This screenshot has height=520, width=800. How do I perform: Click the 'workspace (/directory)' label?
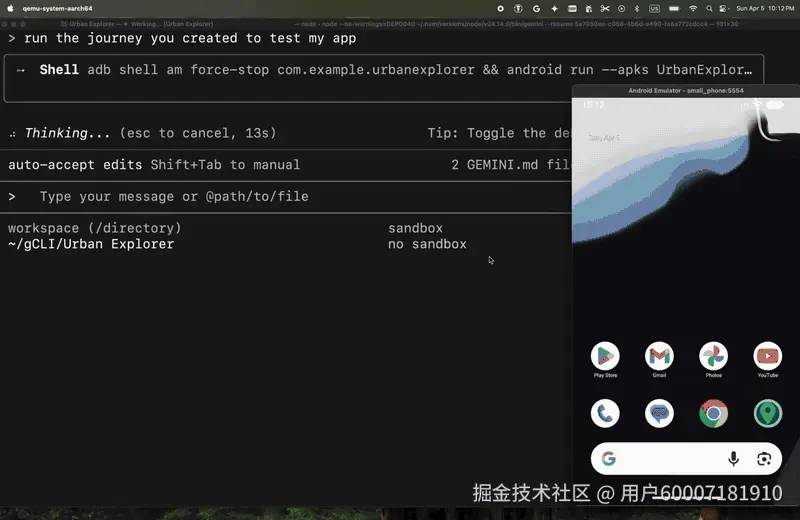coord(94,228)
